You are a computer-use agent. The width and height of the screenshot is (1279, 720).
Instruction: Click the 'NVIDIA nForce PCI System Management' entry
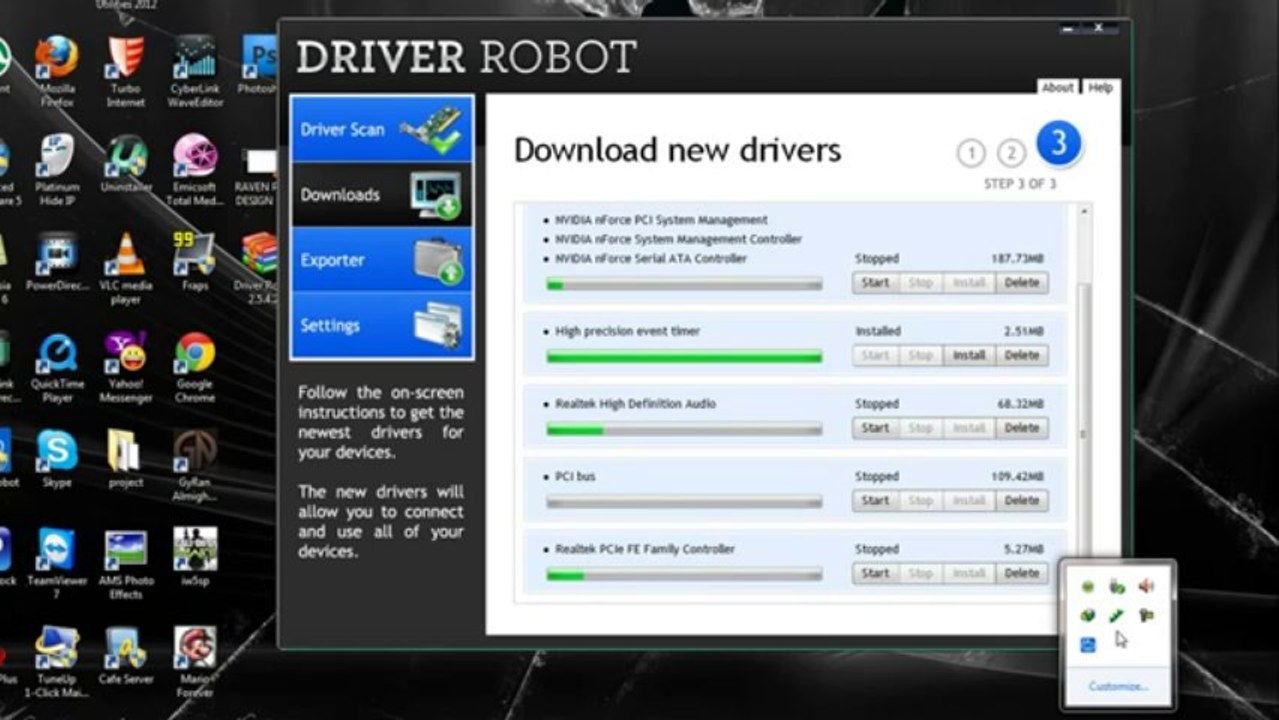point(661,220)
